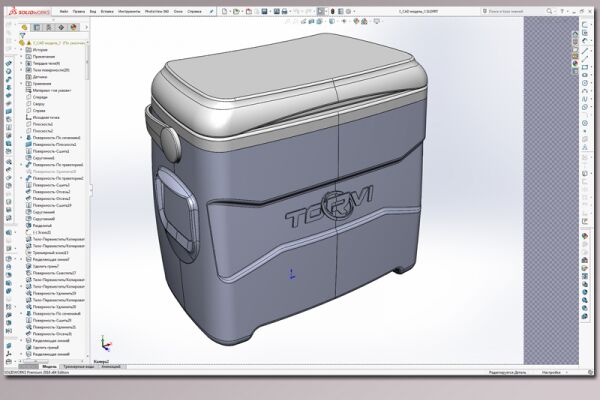Switch to the PropertyManager tab
Image resolution: width=600 pixels, height=400 pixels.
pyautogui.click(x=37, y=27)
